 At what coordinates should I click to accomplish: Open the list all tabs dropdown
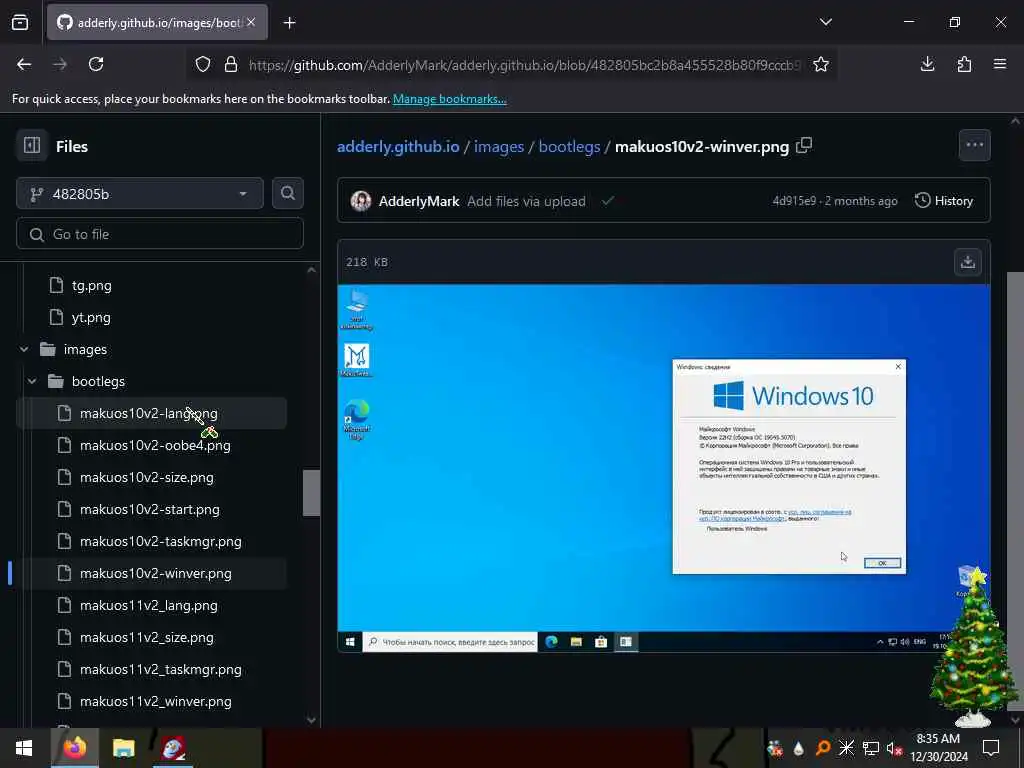point(825,22)
